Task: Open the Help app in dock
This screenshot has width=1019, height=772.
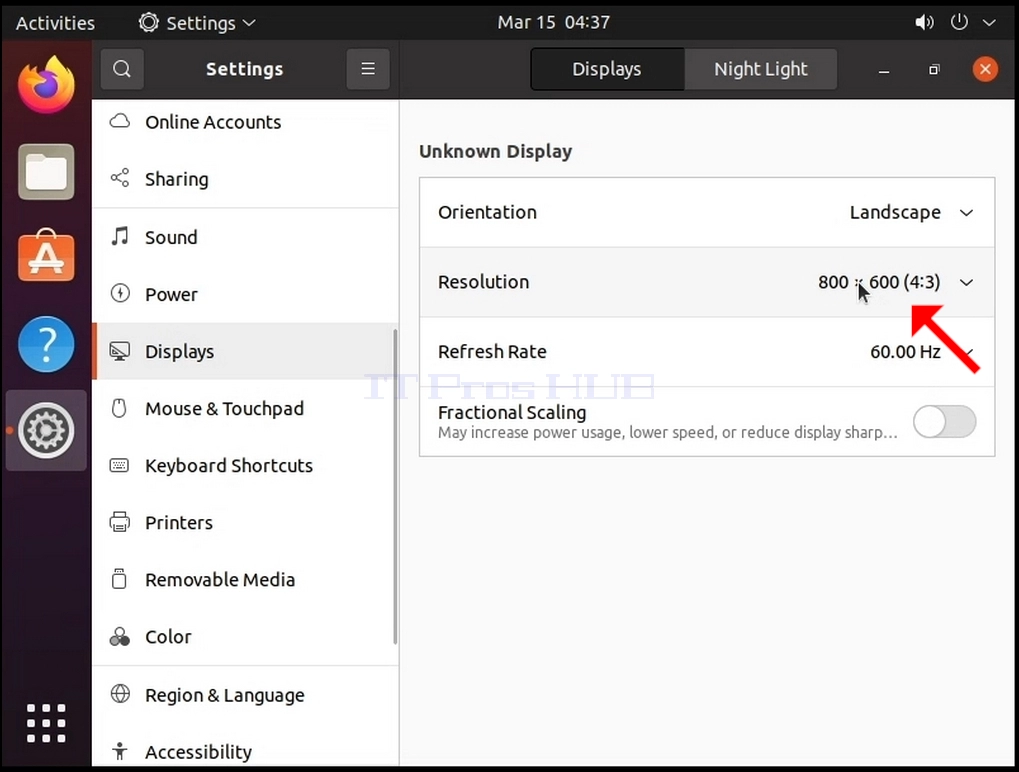Action: (46, 344)
